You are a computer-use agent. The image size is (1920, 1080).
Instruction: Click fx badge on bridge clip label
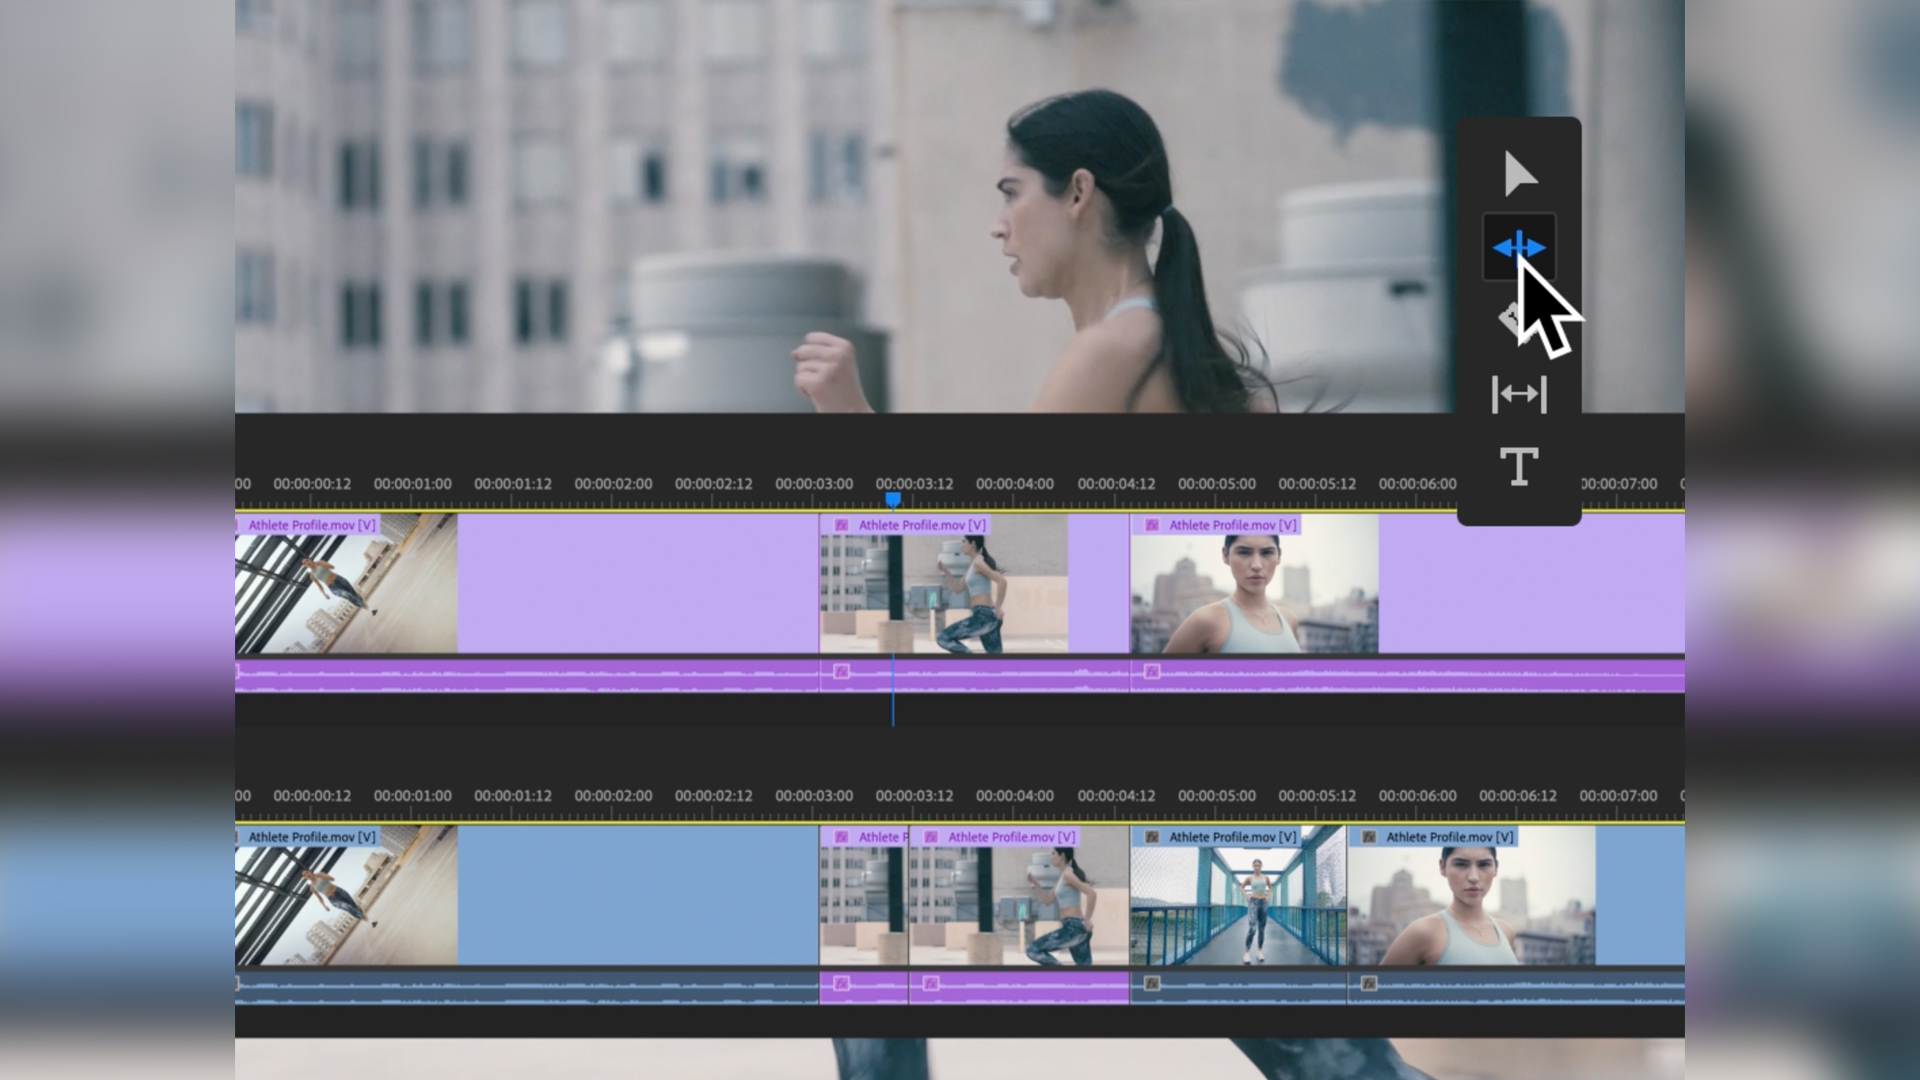click(1152, 837)
